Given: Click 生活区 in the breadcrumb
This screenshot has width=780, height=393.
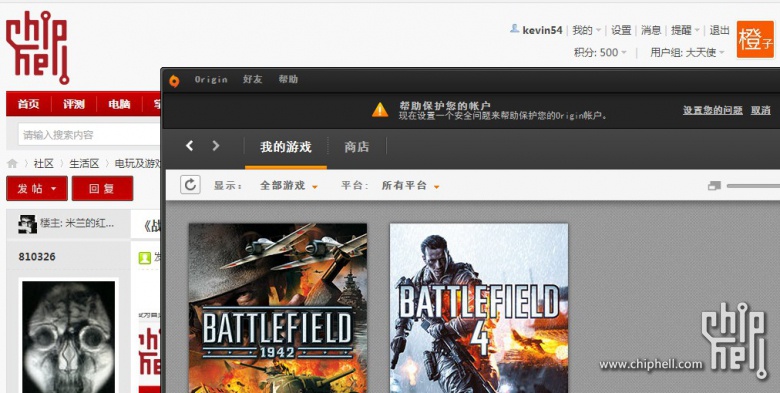Looking at the screenshot, I should [x=84, y=164].
